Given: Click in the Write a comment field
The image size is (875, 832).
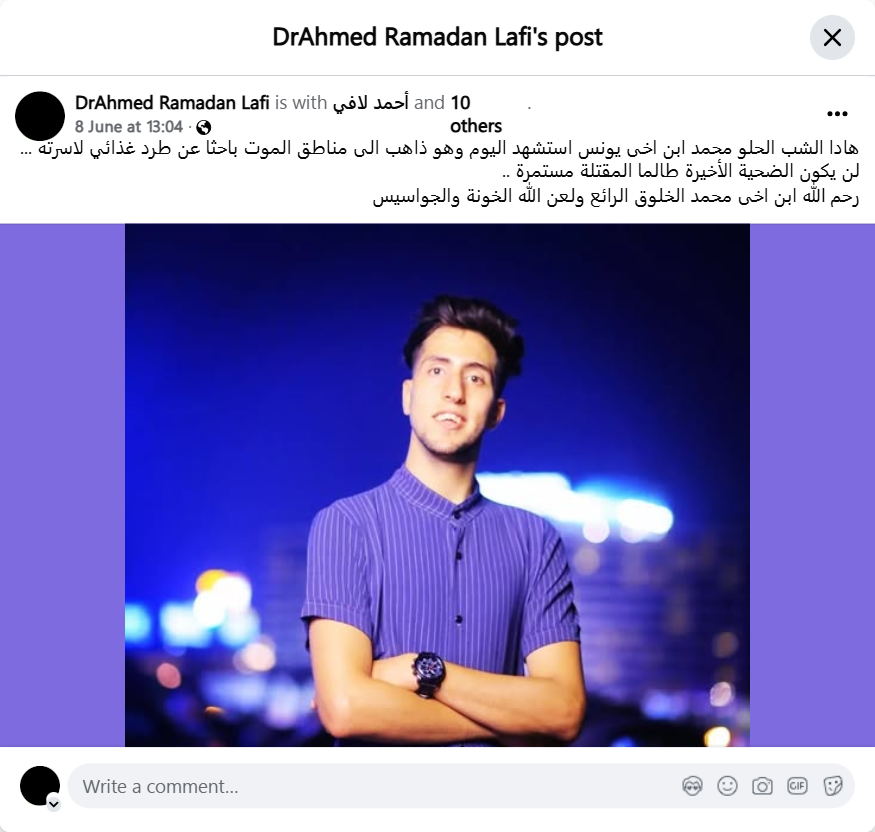Looking at the screenshot, I should 374,786.
